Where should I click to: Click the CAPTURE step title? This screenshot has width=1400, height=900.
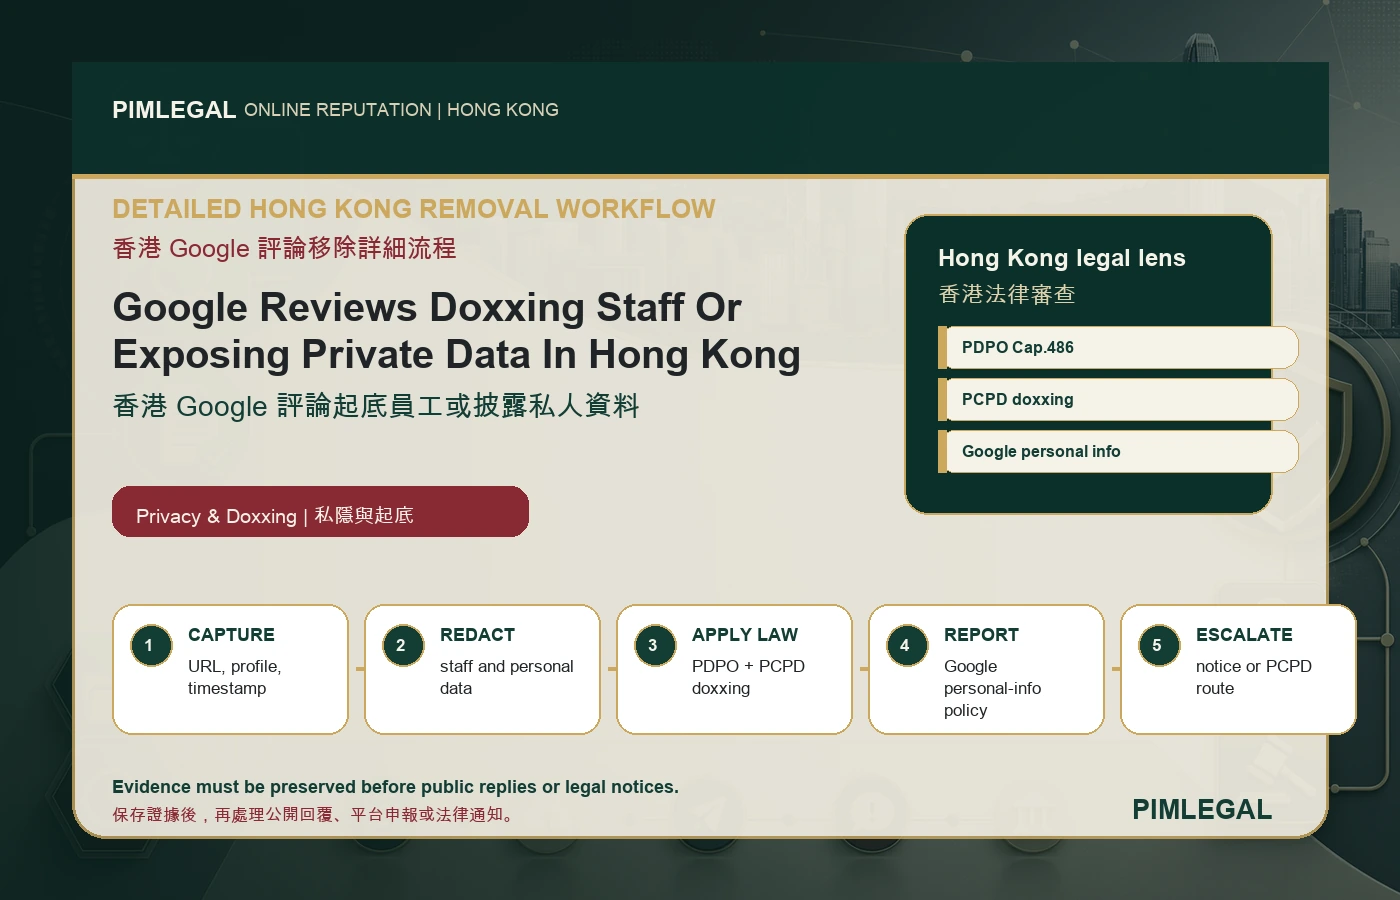[x=231, y=635]
